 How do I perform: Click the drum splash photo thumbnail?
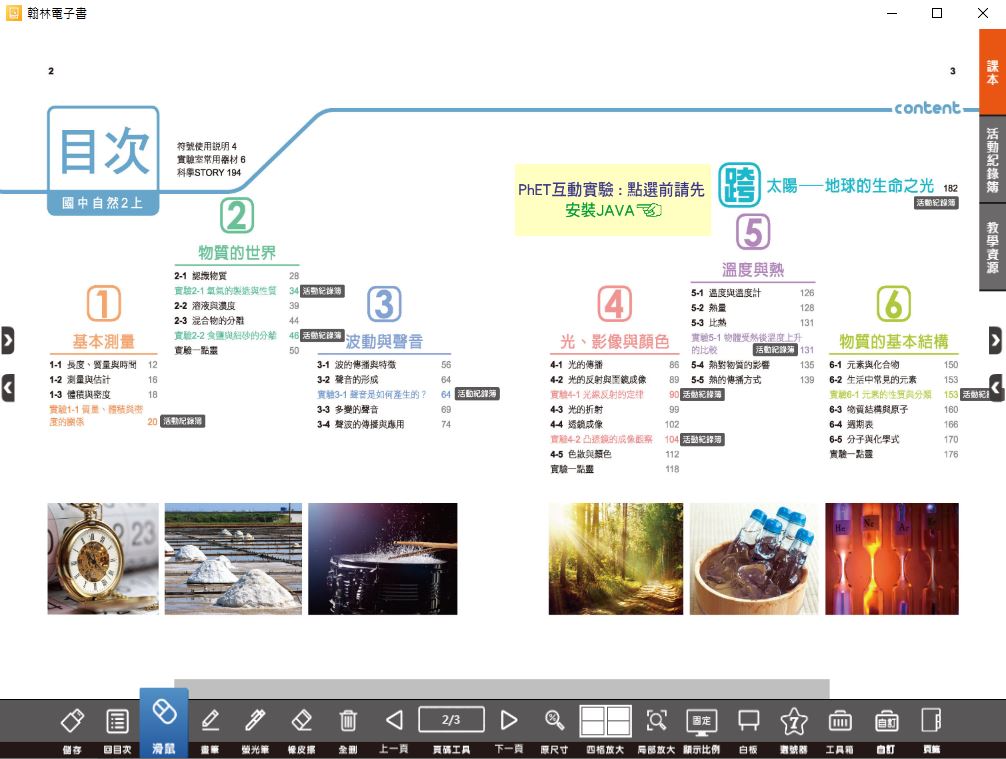[382, 559]
